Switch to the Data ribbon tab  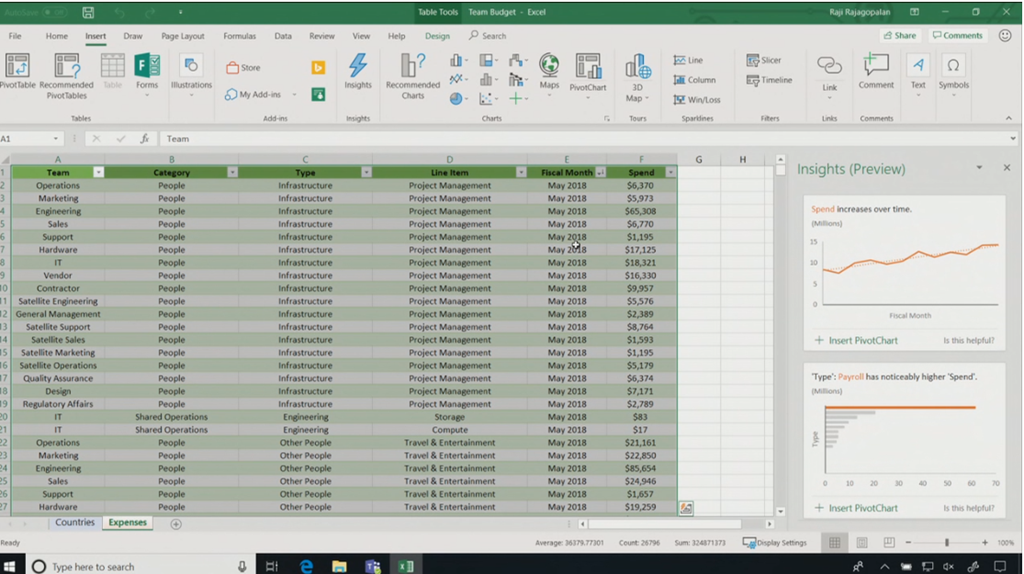pyautogui.click(x=283, y=36)
